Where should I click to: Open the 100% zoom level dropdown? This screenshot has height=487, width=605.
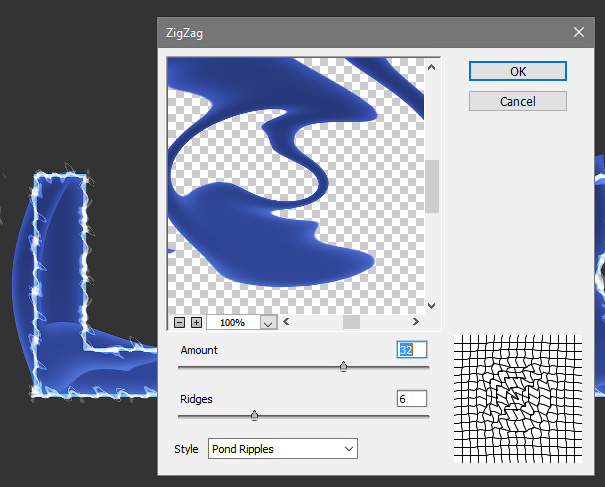268,323
